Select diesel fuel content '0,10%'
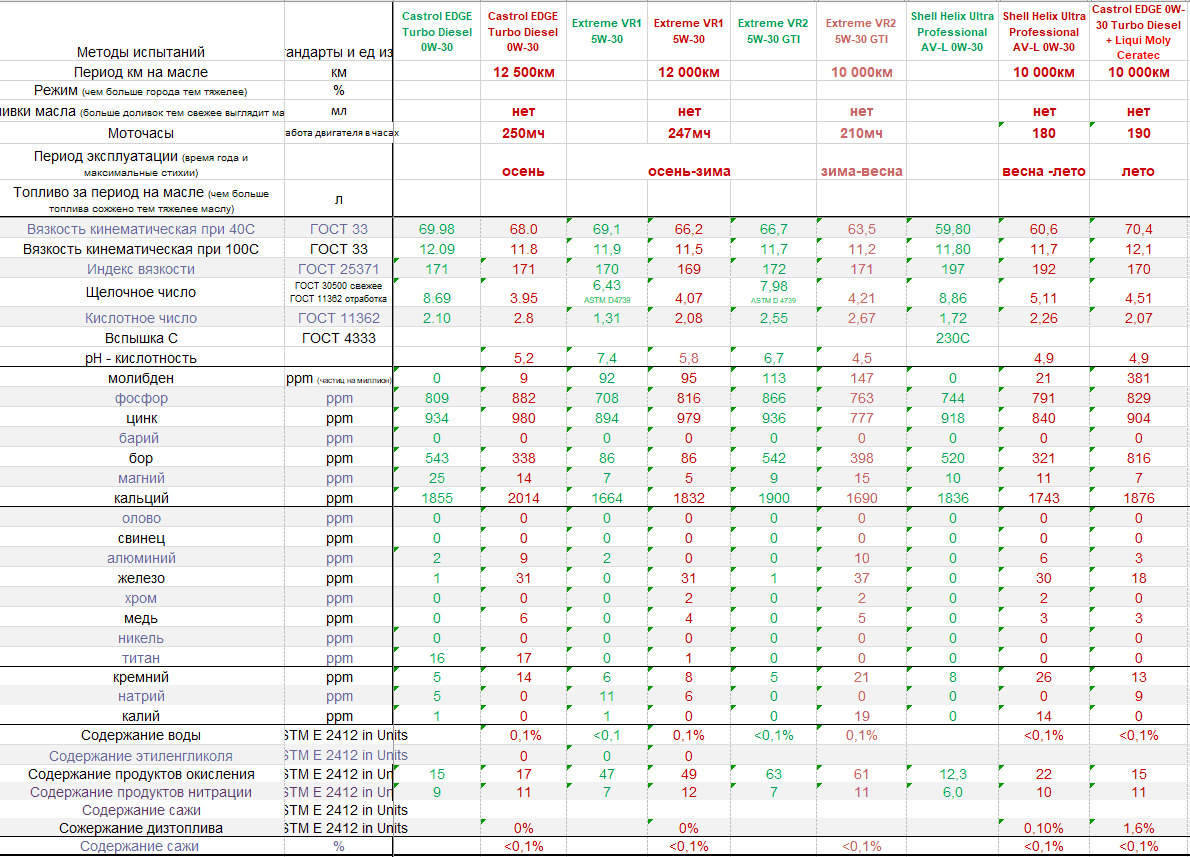 (1044, 828)
